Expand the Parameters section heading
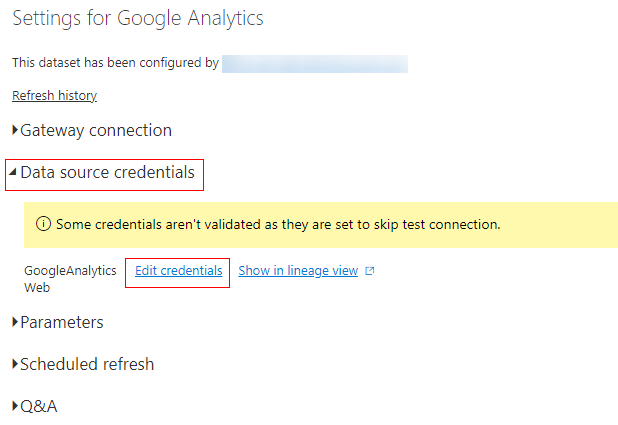The width and height of the screenshot is (618, 425). click(x=62, y=322)
